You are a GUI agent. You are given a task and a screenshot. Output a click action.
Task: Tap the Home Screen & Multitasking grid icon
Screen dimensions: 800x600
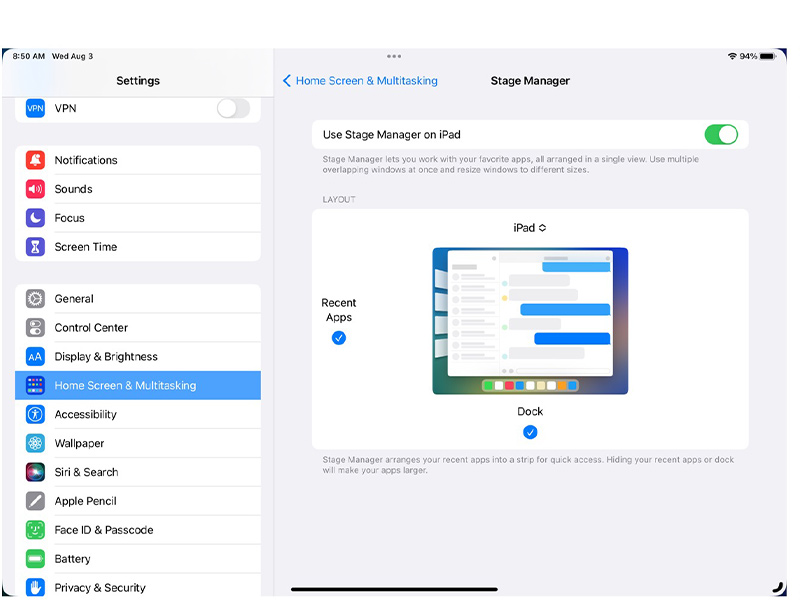(x=35, y=386)
